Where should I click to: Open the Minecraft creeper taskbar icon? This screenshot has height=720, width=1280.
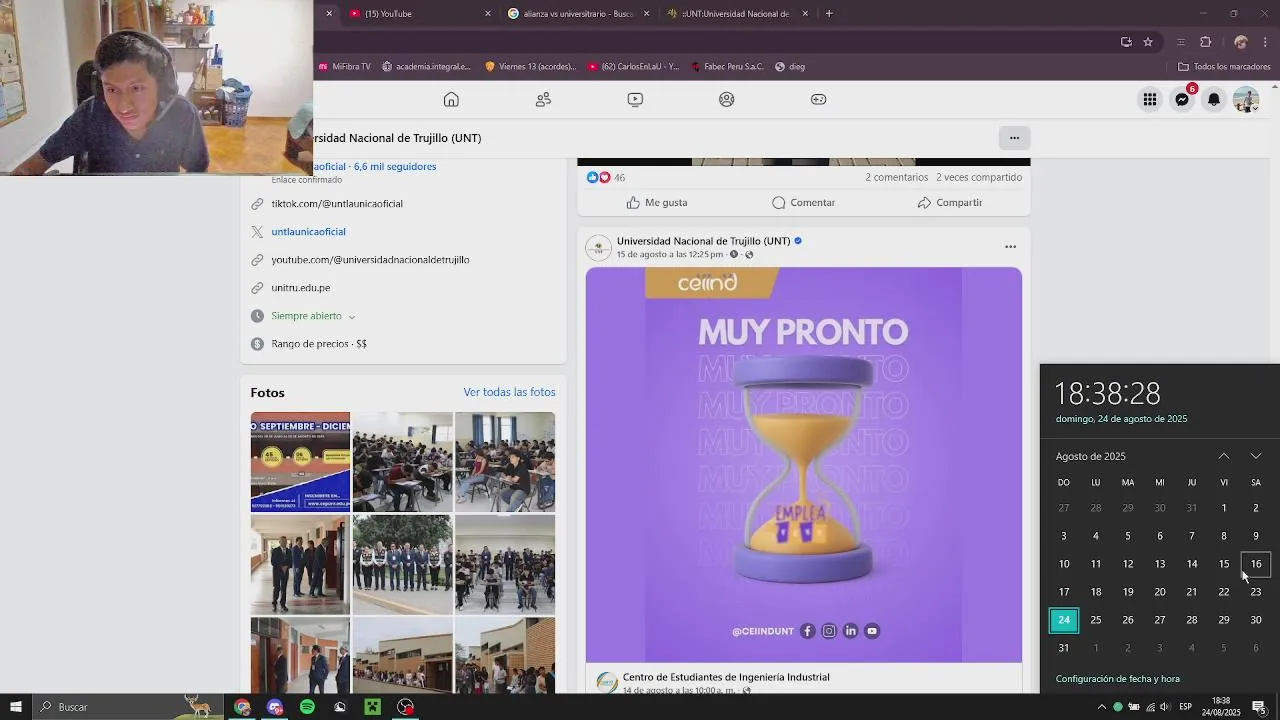point(372,707)
